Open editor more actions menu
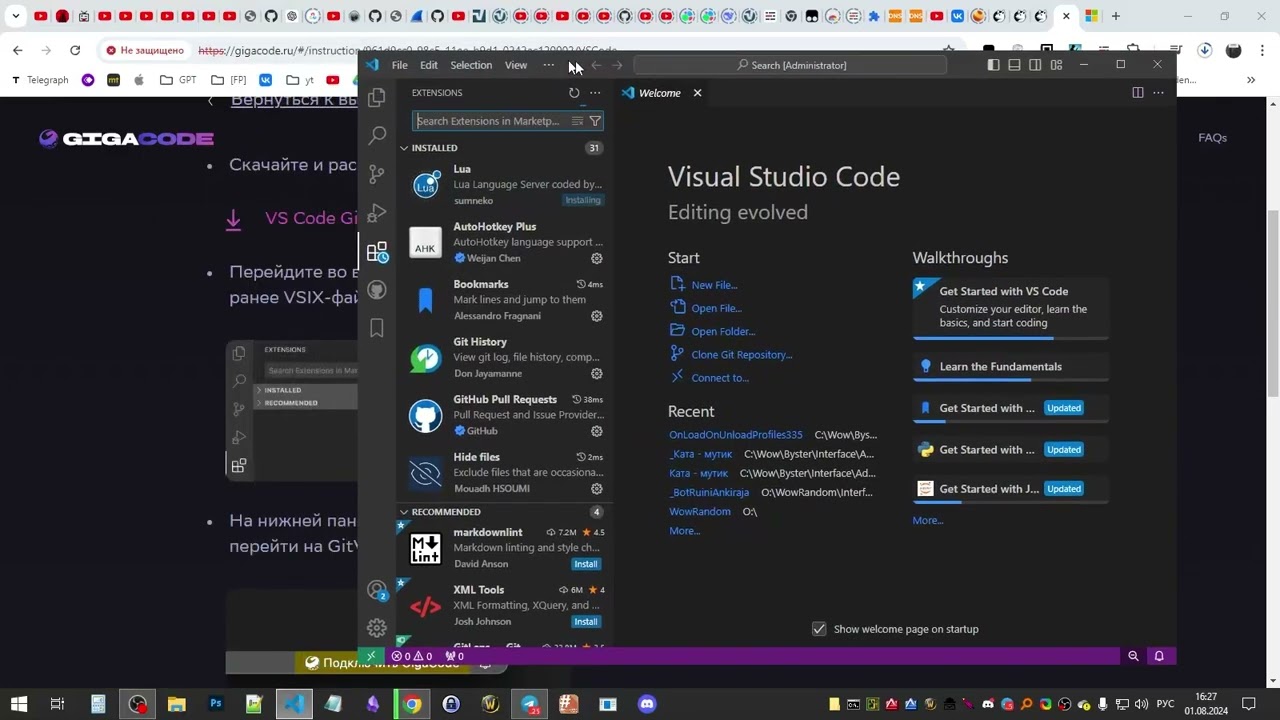Image resolution: width=1280 pixels, height=720 pixels. (1158, 93)
